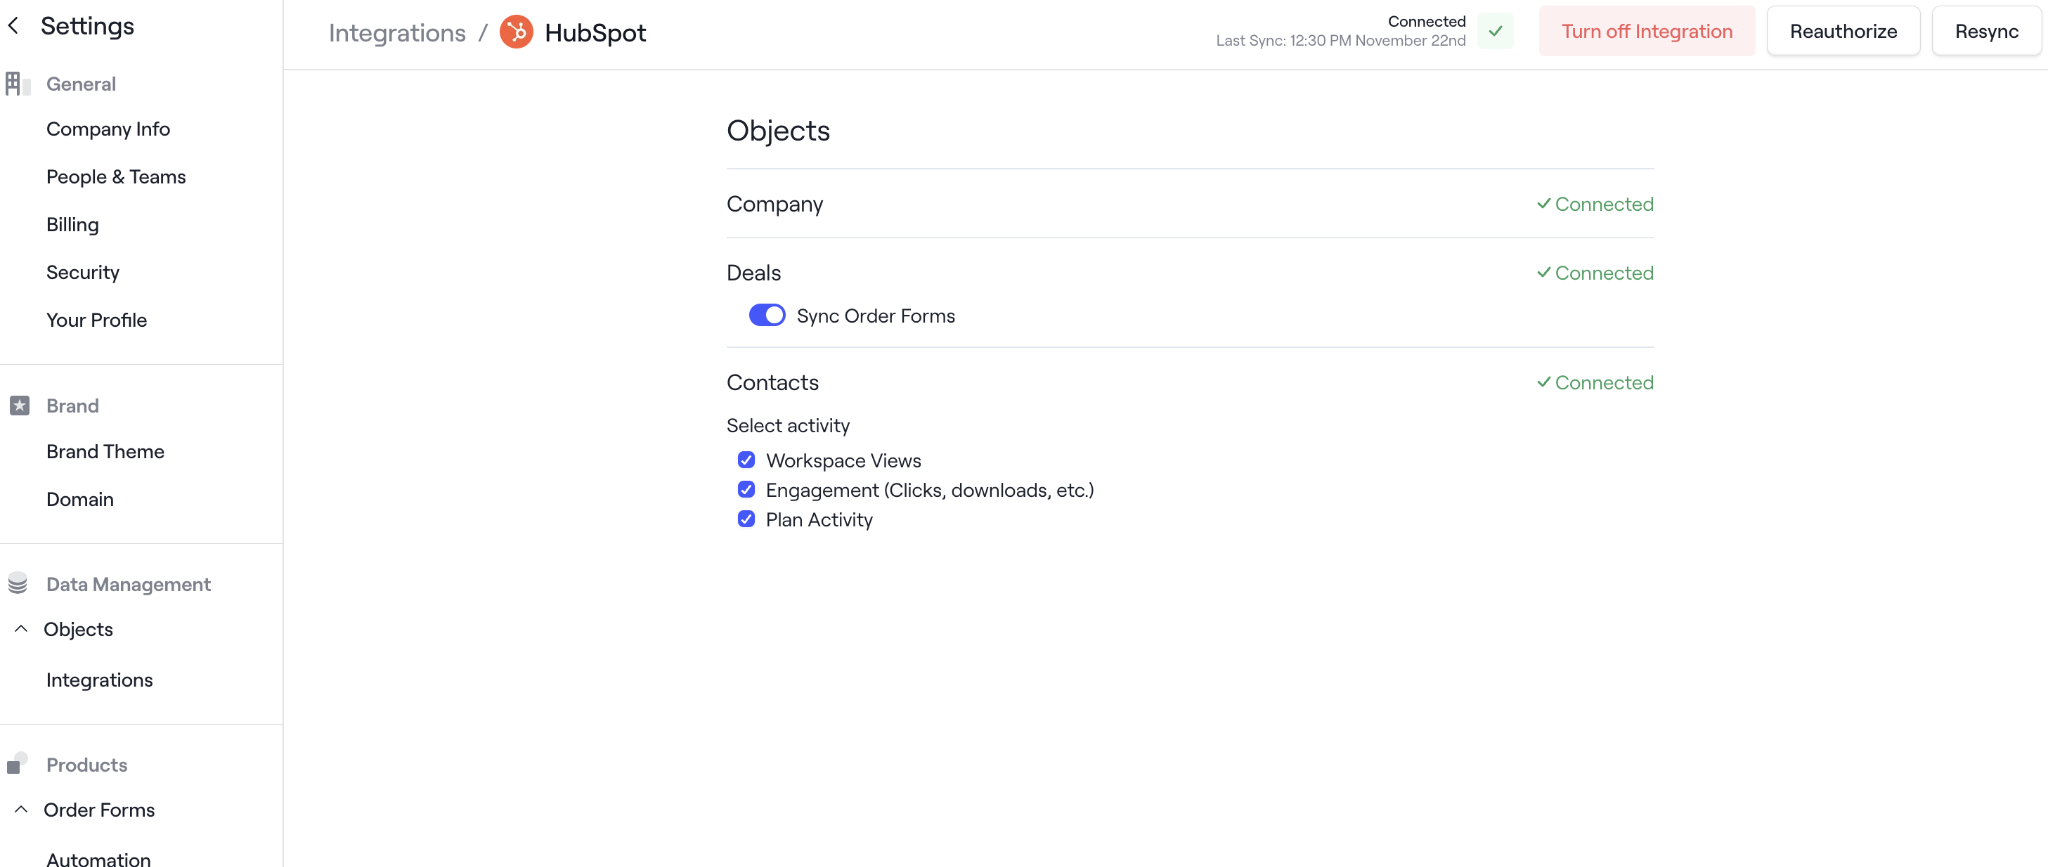Viewport: 2048px width, 867px height.
Task: Click the Reauthorize button
Action: point(1843,31)
